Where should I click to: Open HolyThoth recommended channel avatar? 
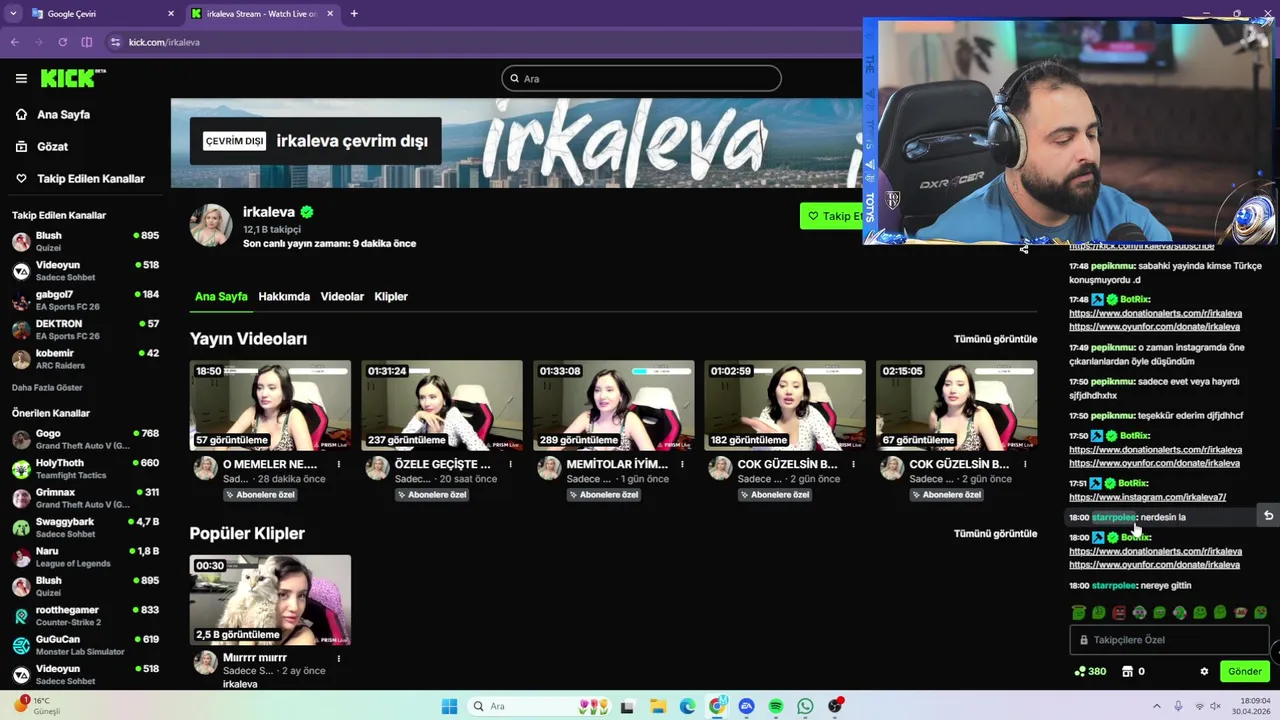point(21,468)
